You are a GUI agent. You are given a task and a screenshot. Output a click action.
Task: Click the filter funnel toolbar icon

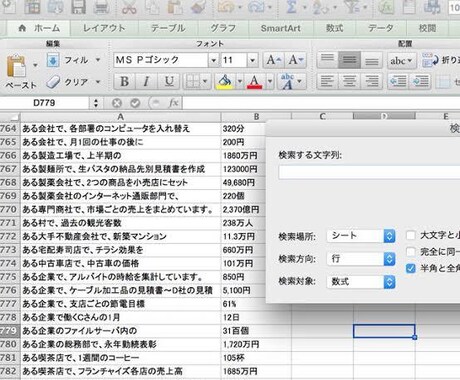coord(353,7)
